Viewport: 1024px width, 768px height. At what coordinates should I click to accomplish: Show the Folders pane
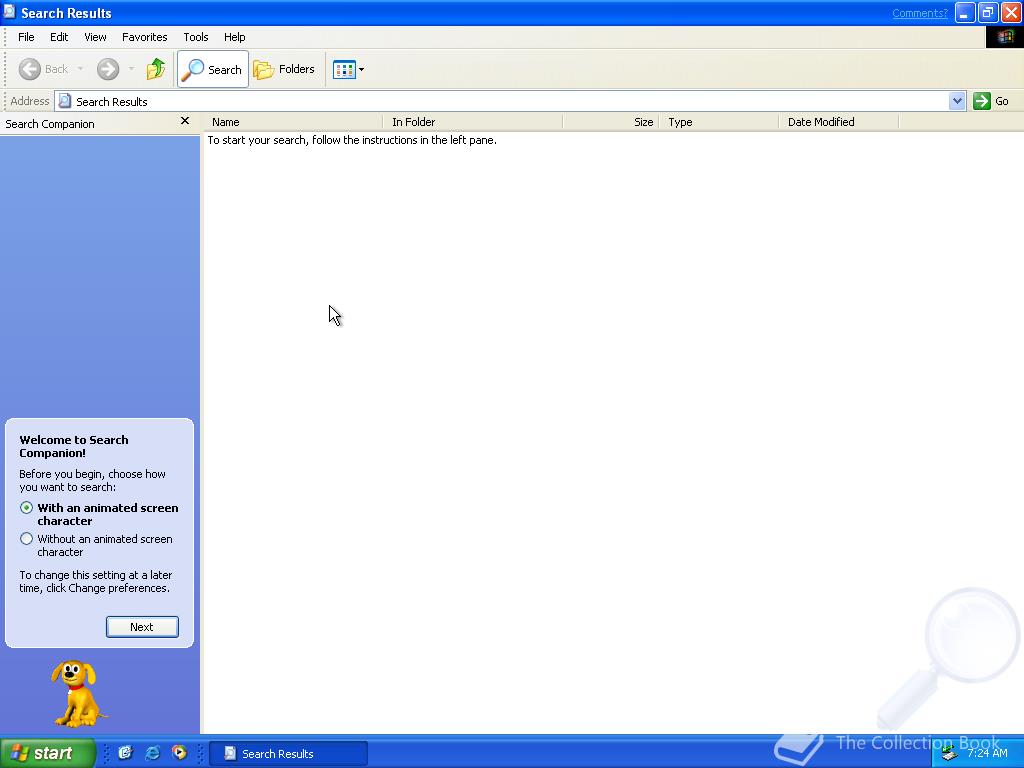[284, 69]
